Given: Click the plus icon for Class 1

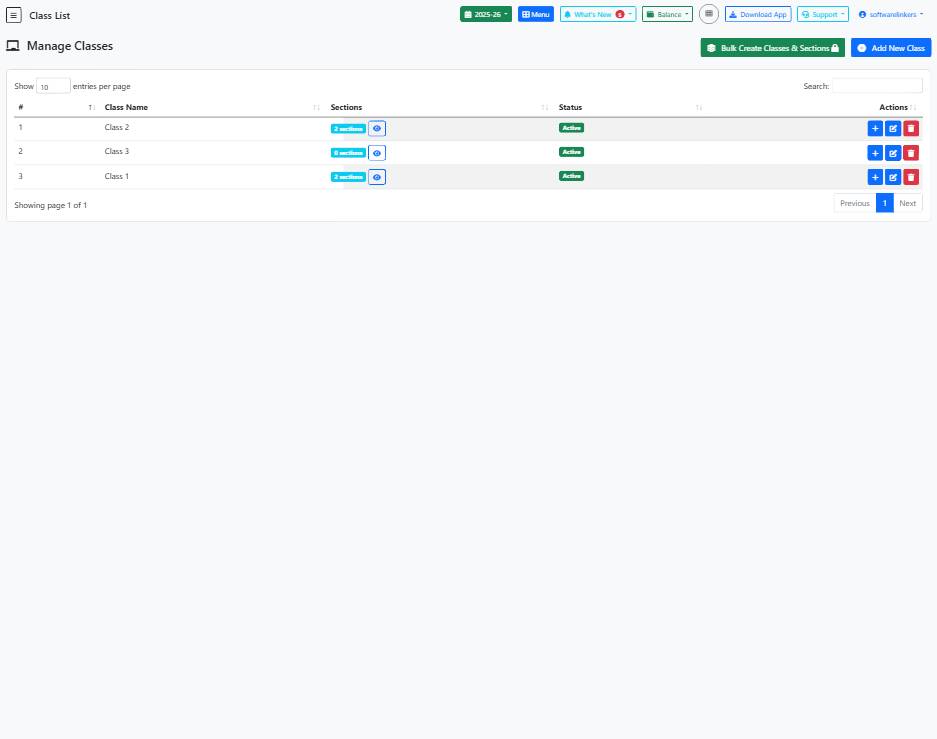Looking at the screenshot, I should pyautogui.click(x=875, y=177).
